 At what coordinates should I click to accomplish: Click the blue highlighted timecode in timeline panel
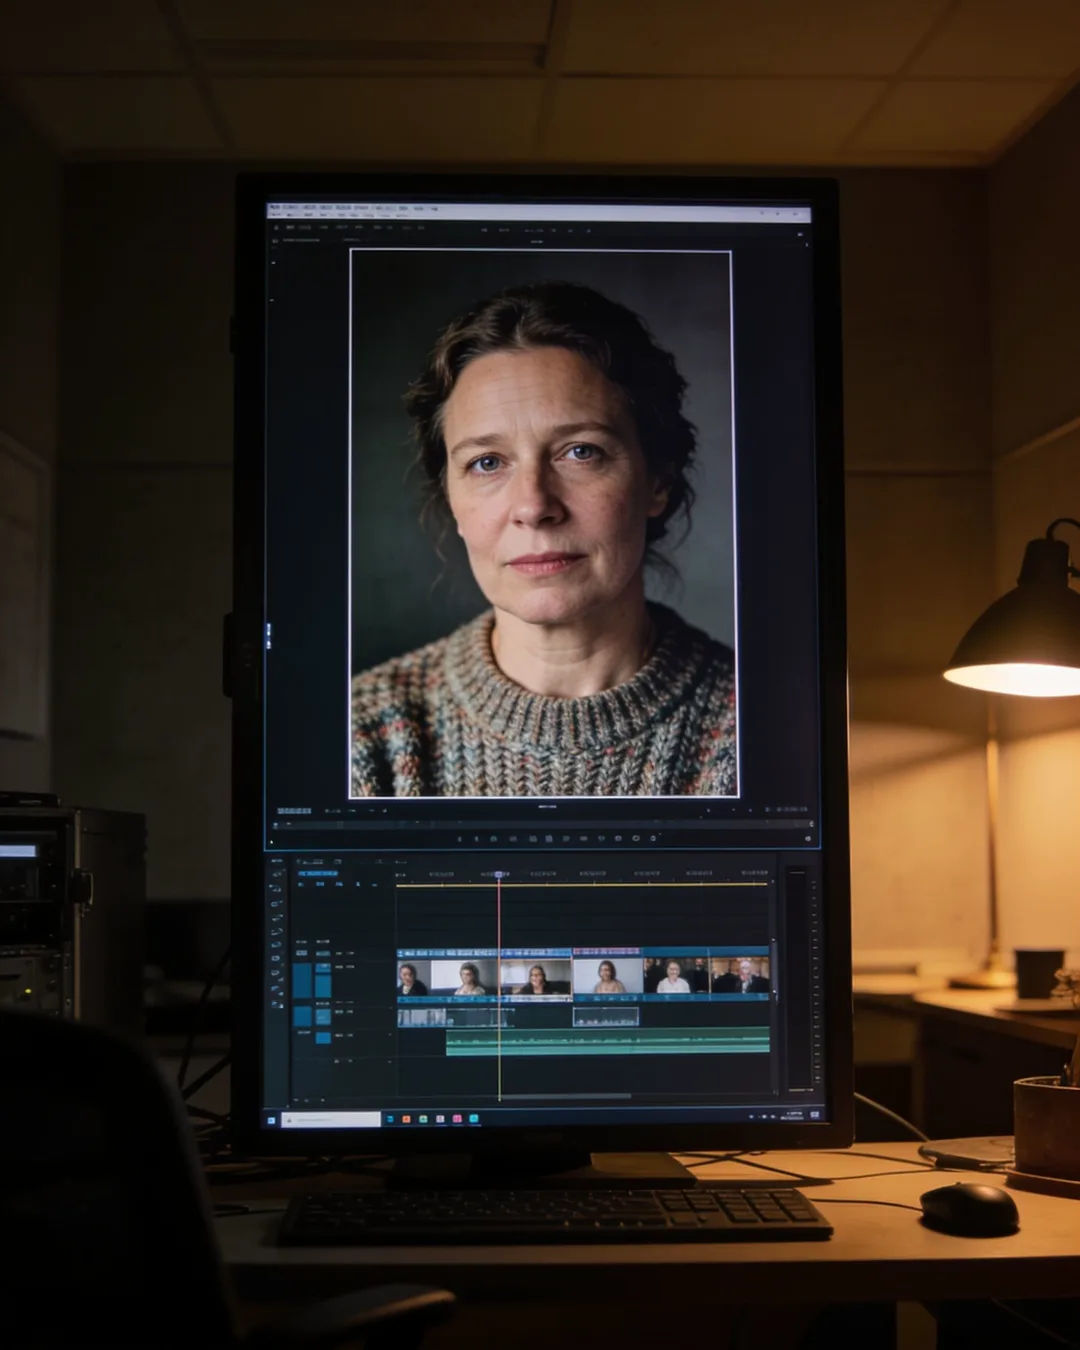tap(318, 873)
